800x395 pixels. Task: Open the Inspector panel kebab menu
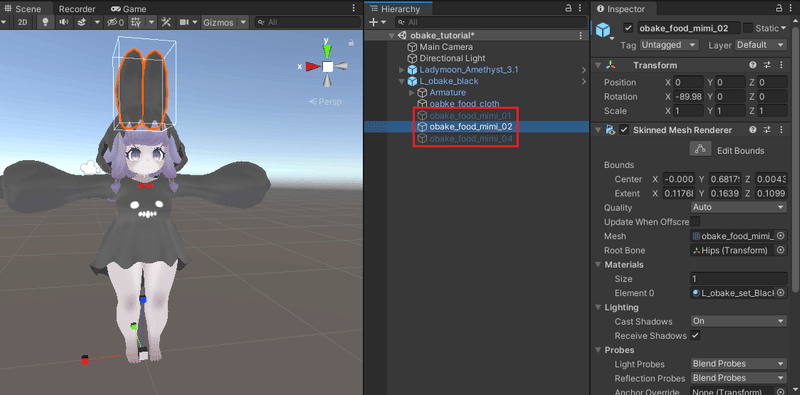[x=791, y=9]
